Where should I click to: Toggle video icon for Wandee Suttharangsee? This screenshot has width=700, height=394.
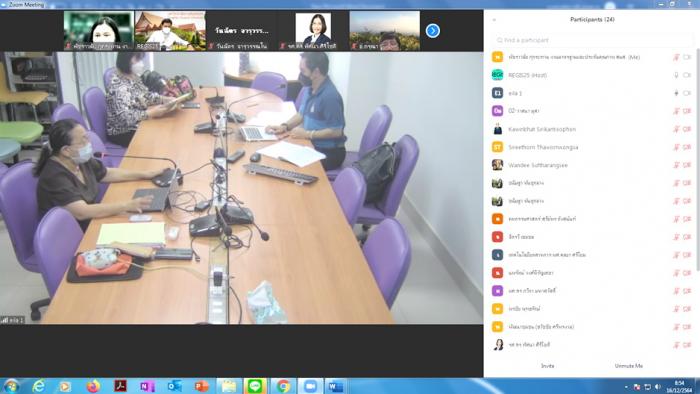click(688, 165)
